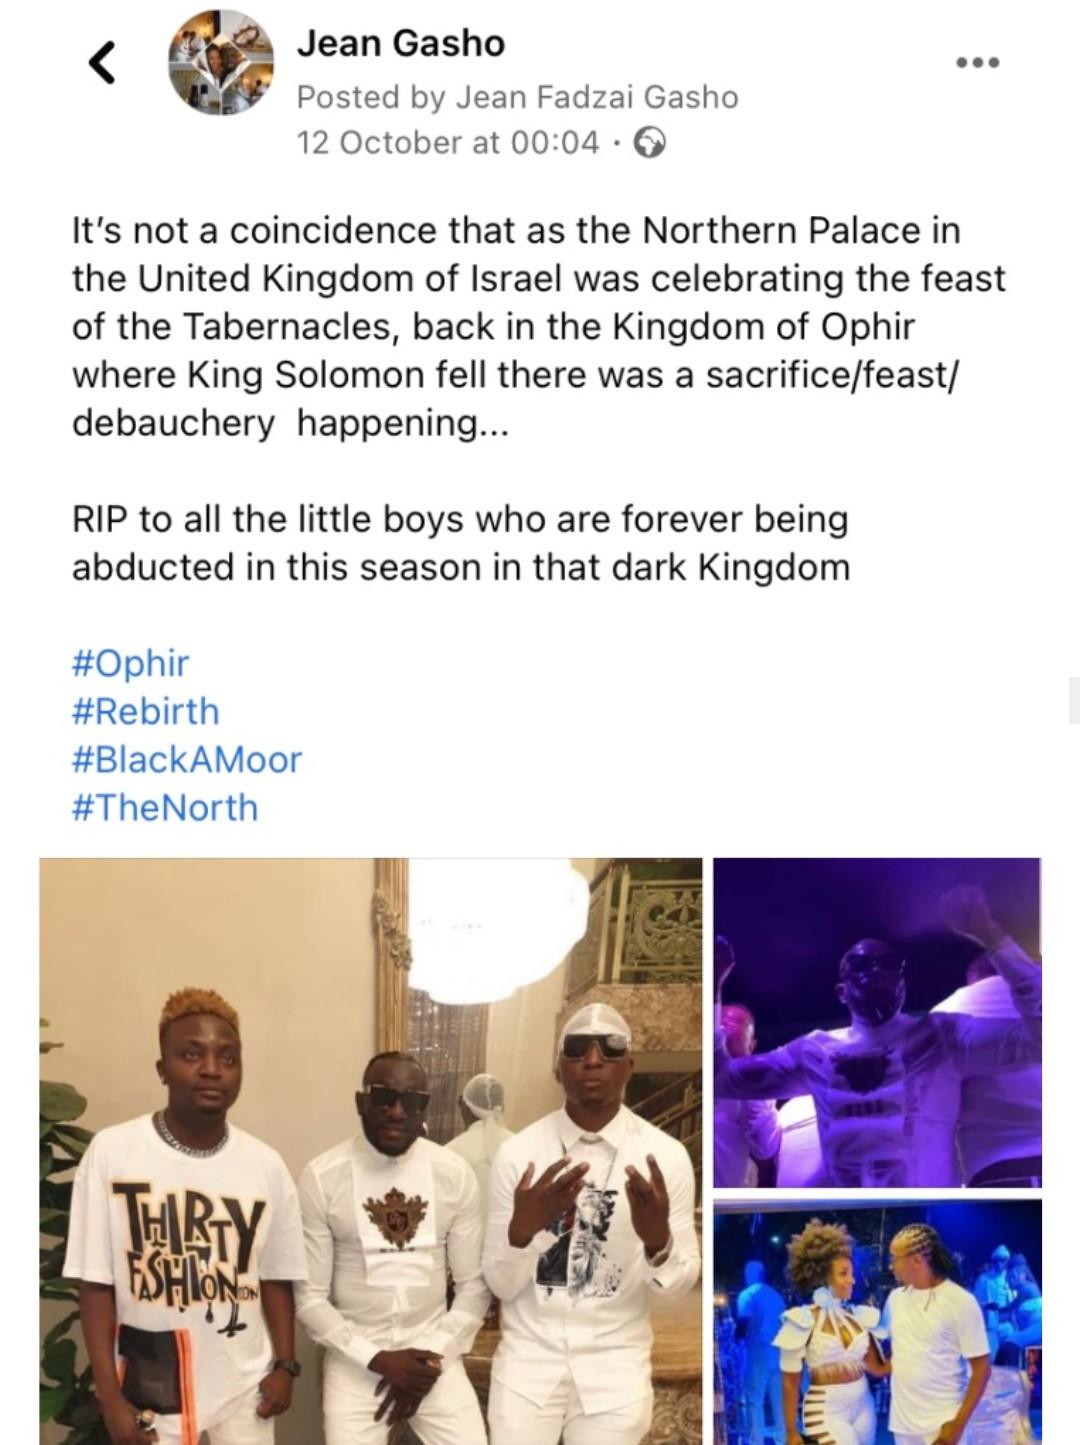Screen dimensions: 1080x1445
Task: Open Jean Fadzai Gasho's profile link
Action: pos(597,97)
